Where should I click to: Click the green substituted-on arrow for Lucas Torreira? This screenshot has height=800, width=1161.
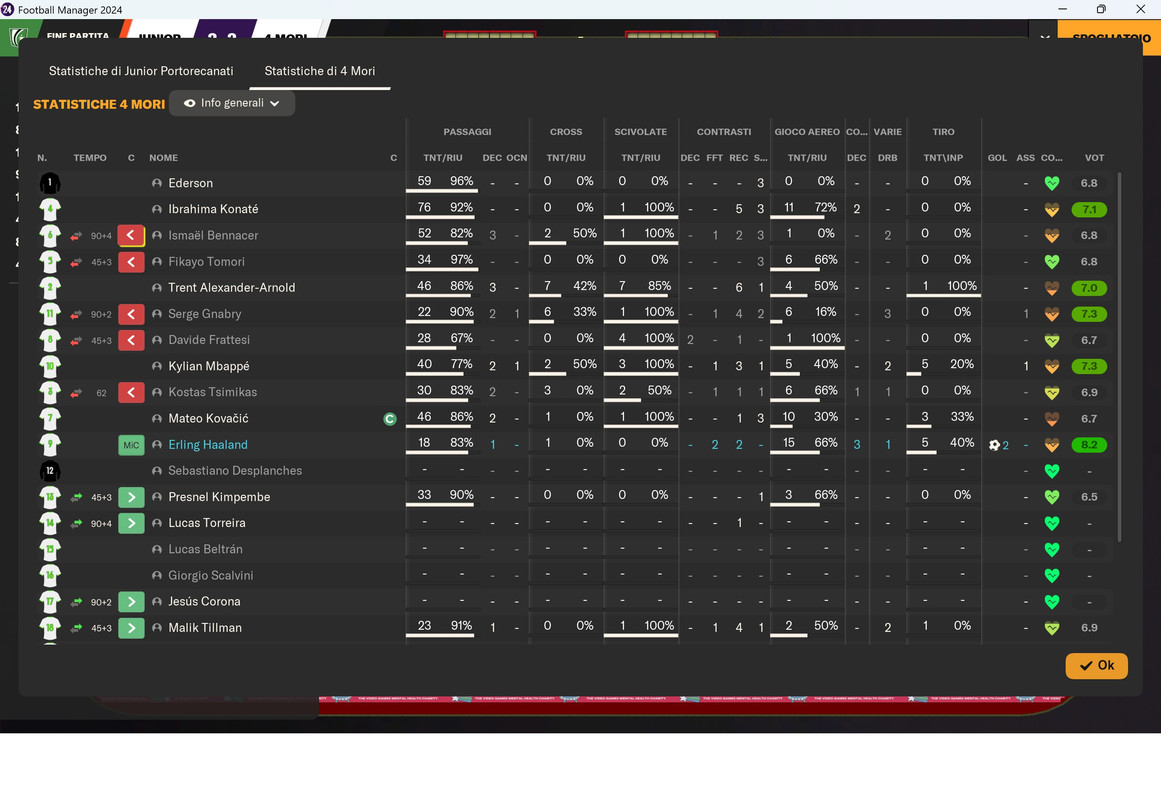[131, 523]
